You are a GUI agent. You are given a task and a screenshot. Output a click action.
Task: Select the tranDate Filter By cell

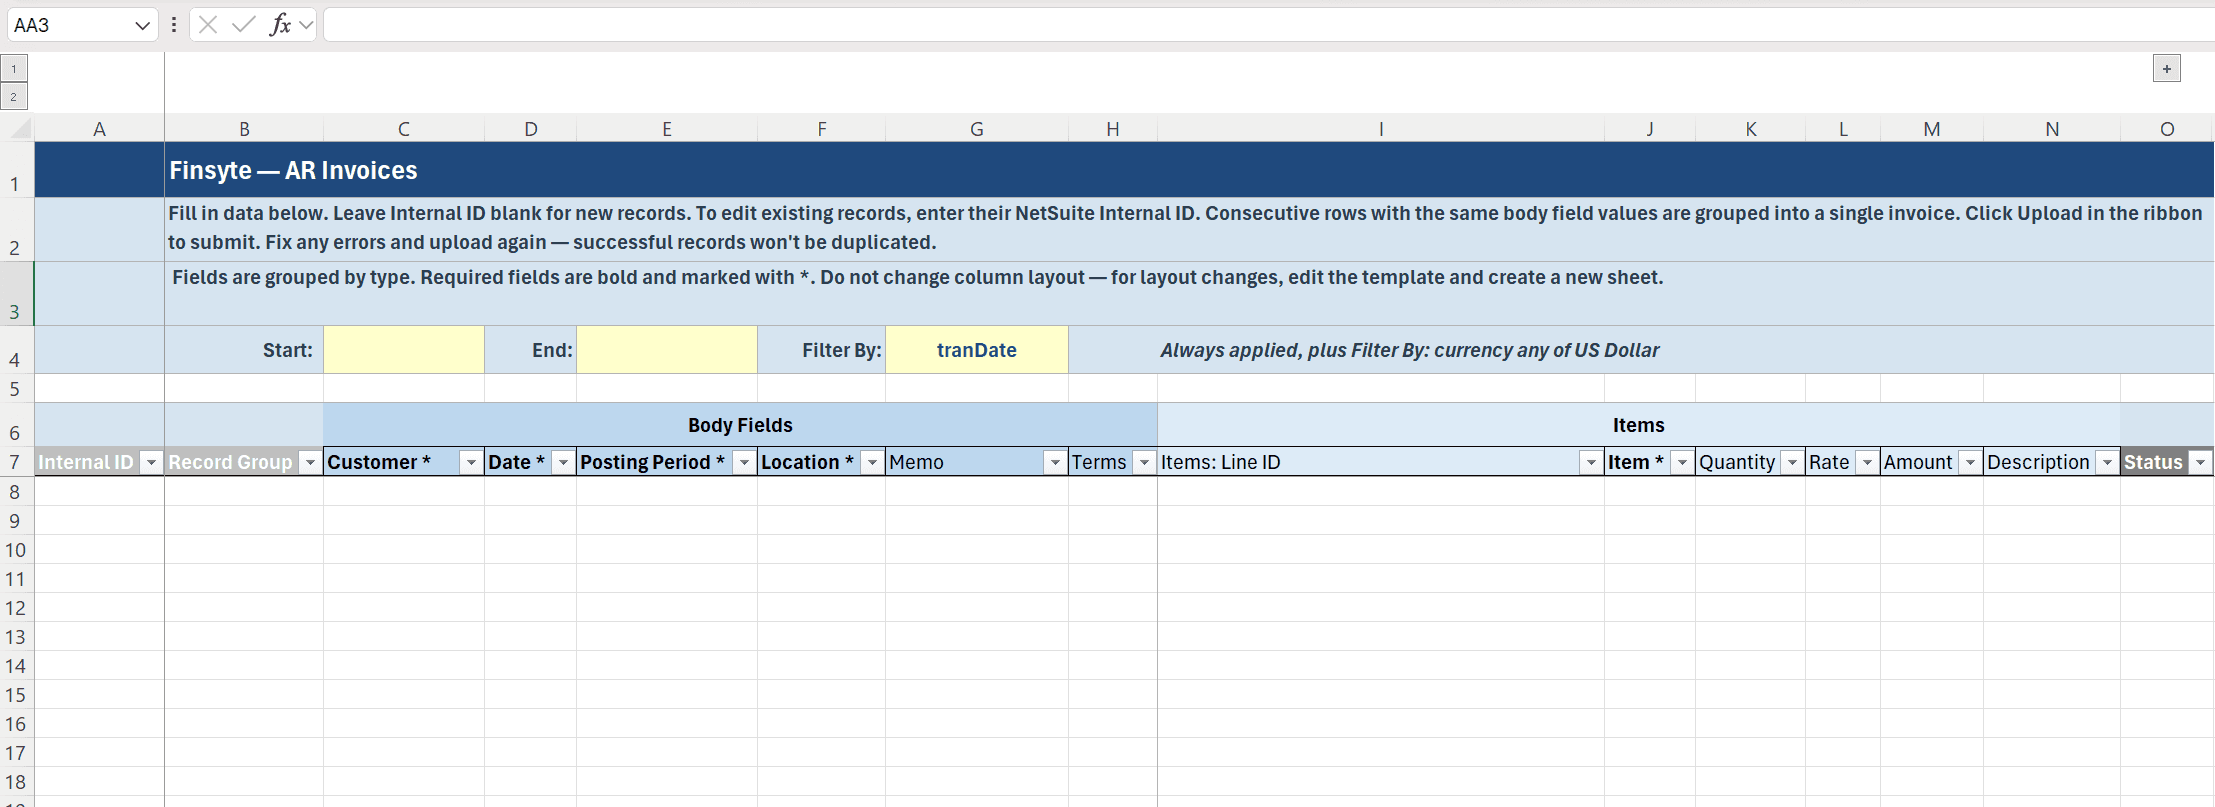[x=977, y=350]
